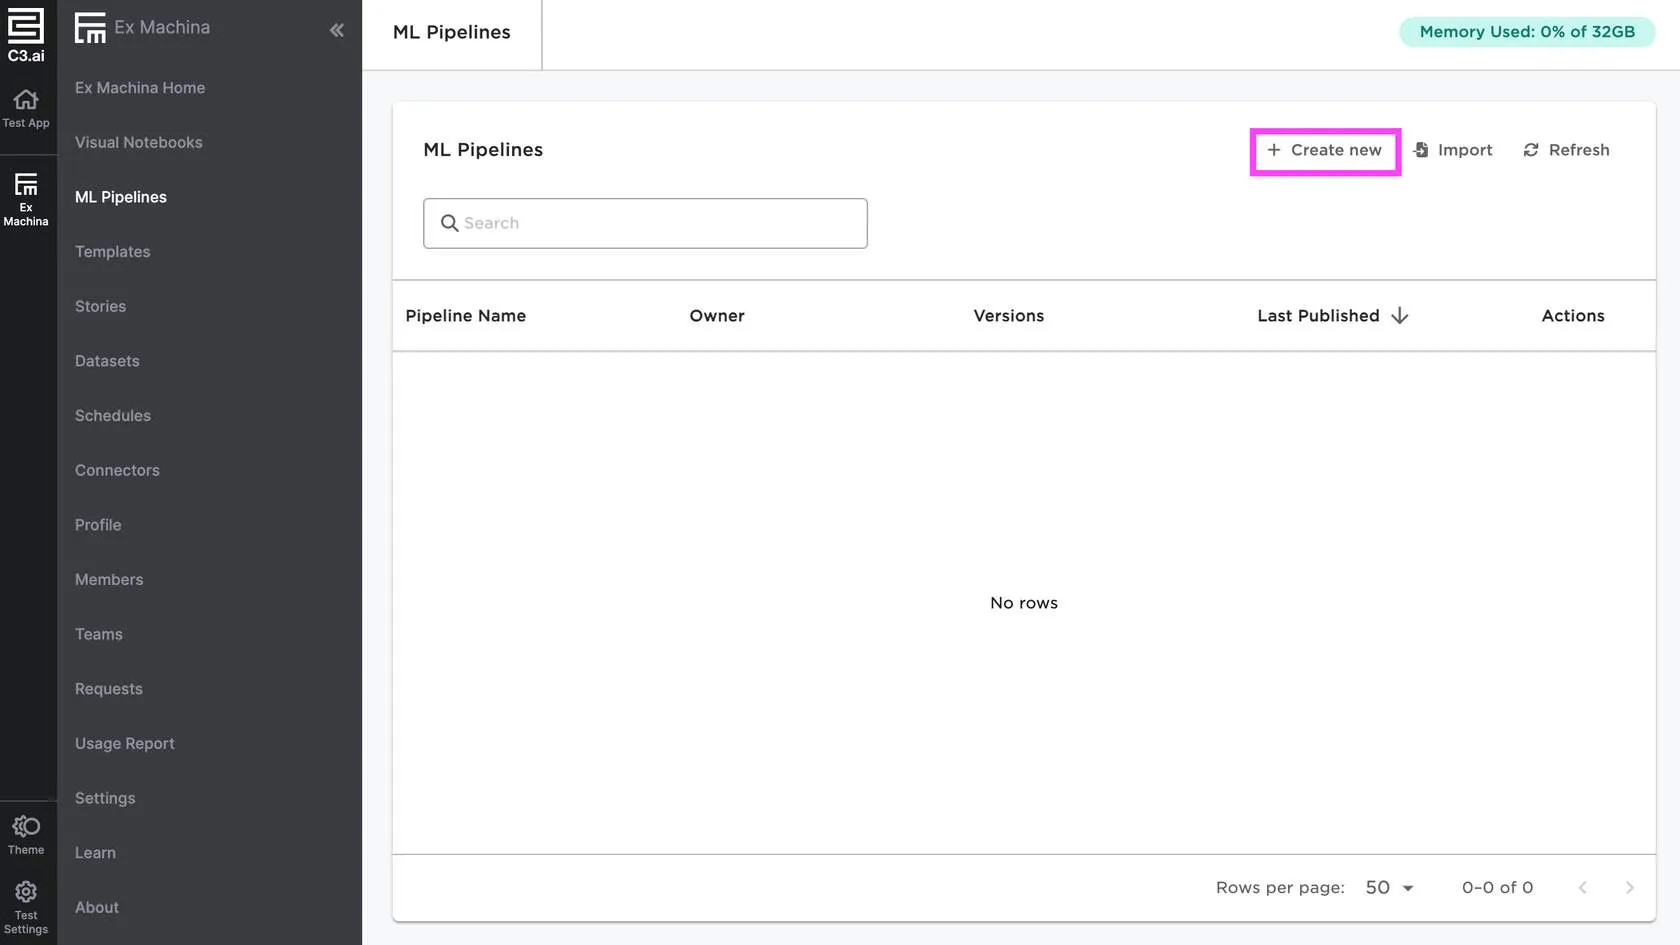
Task: Click the C3.ai logo icon
Action: (26, 34)
